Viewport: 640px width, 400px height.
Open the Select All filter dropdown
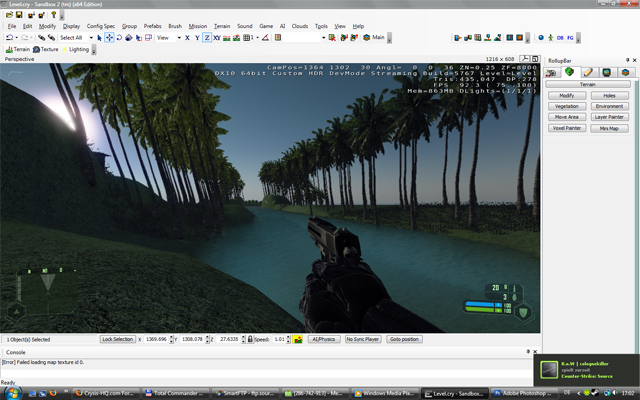(91, 38)
